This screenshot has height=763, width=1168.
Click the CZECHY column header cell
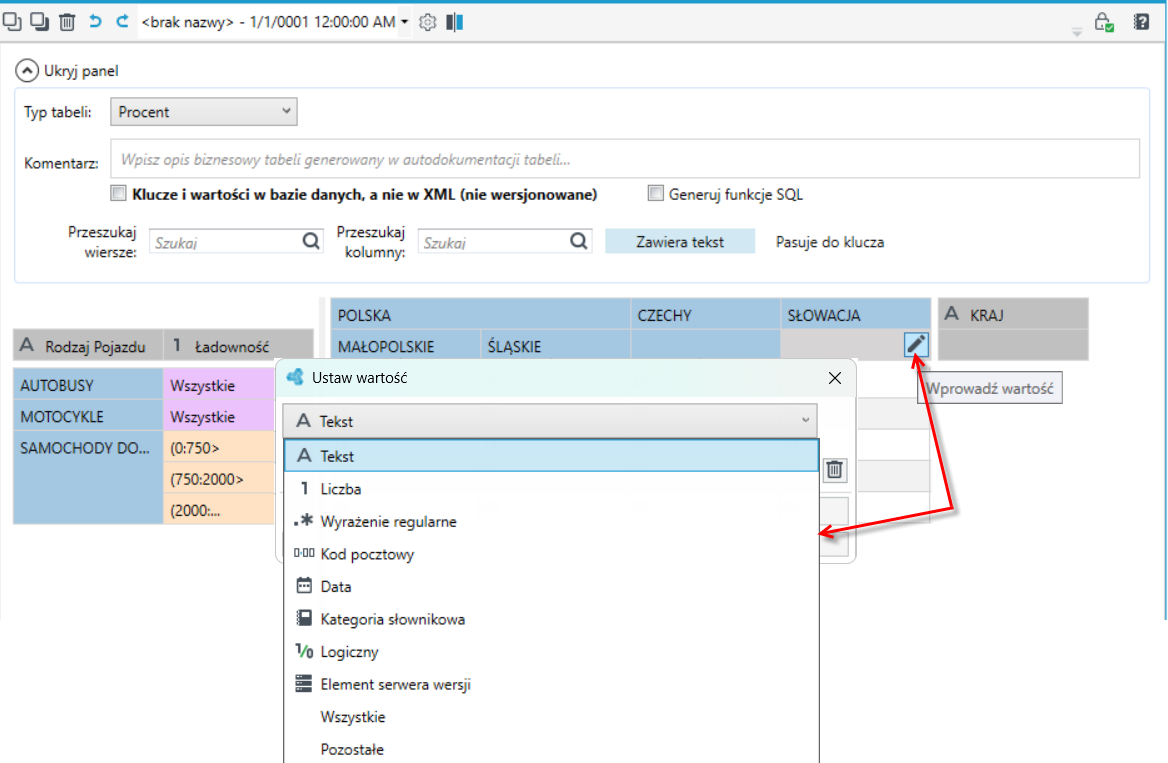(705, 315)
